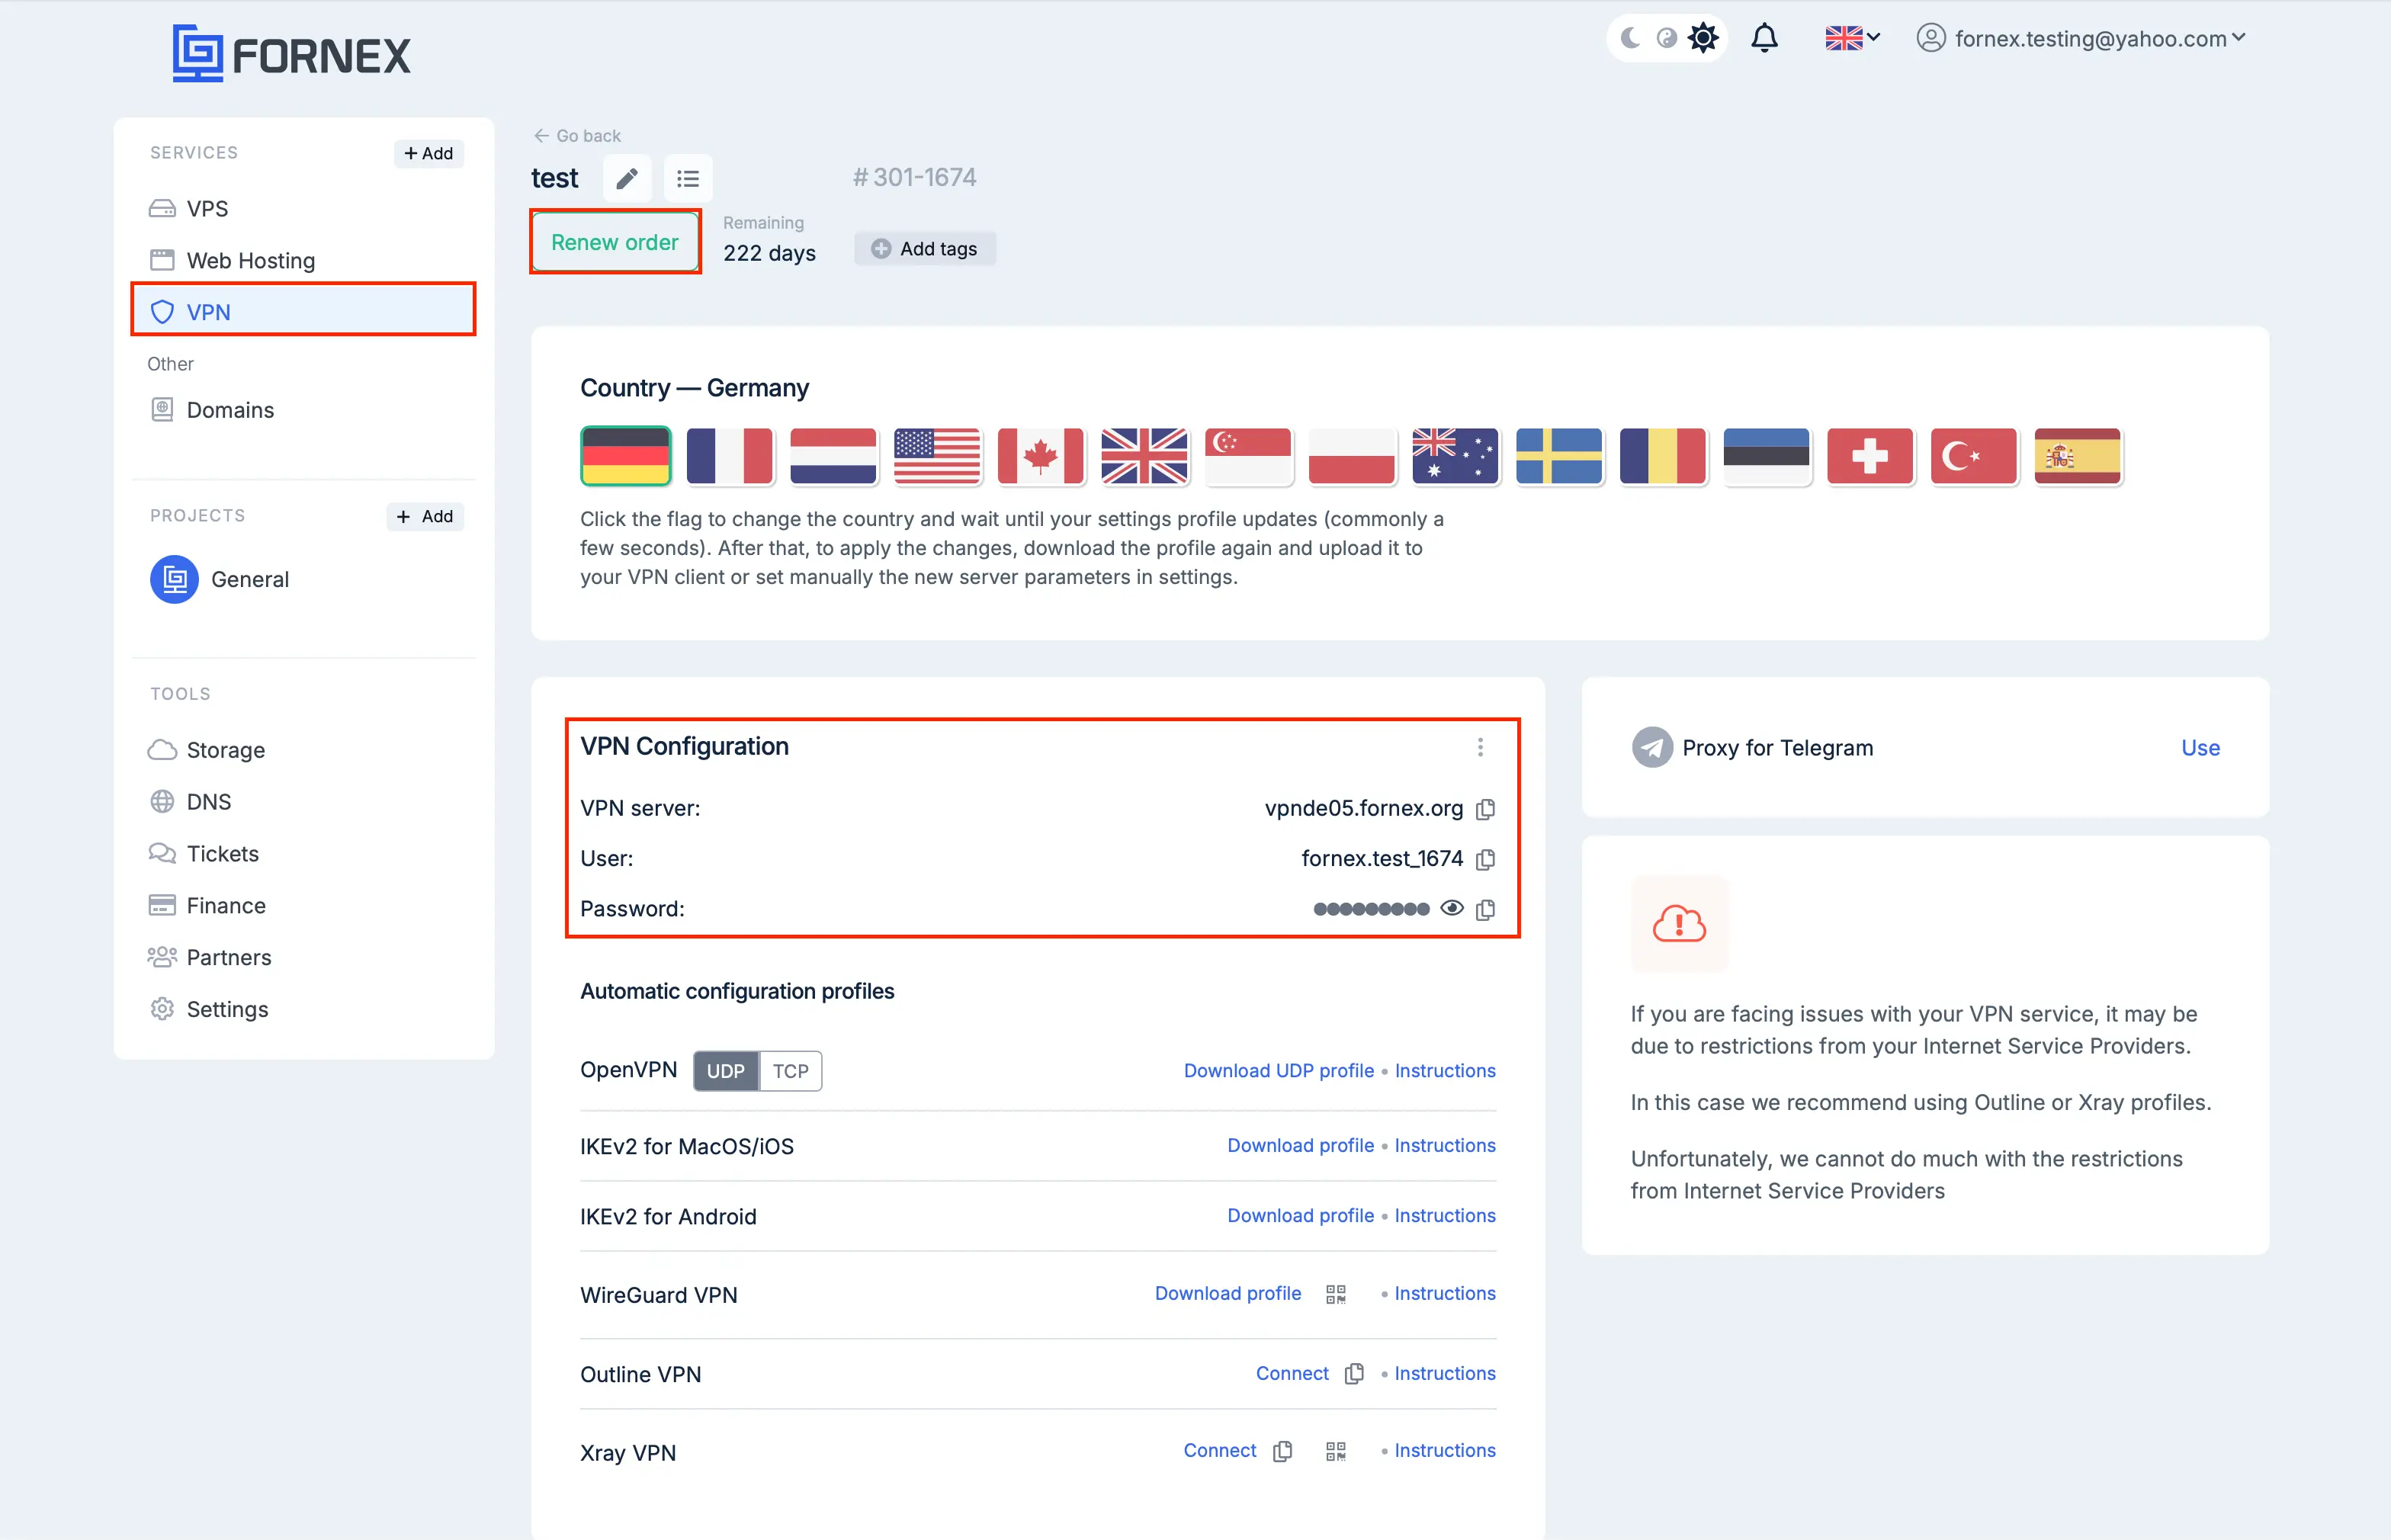This screenshot has height=1540, width=2391.
Task: Copy VPN server address
Action: [1486, 809]
